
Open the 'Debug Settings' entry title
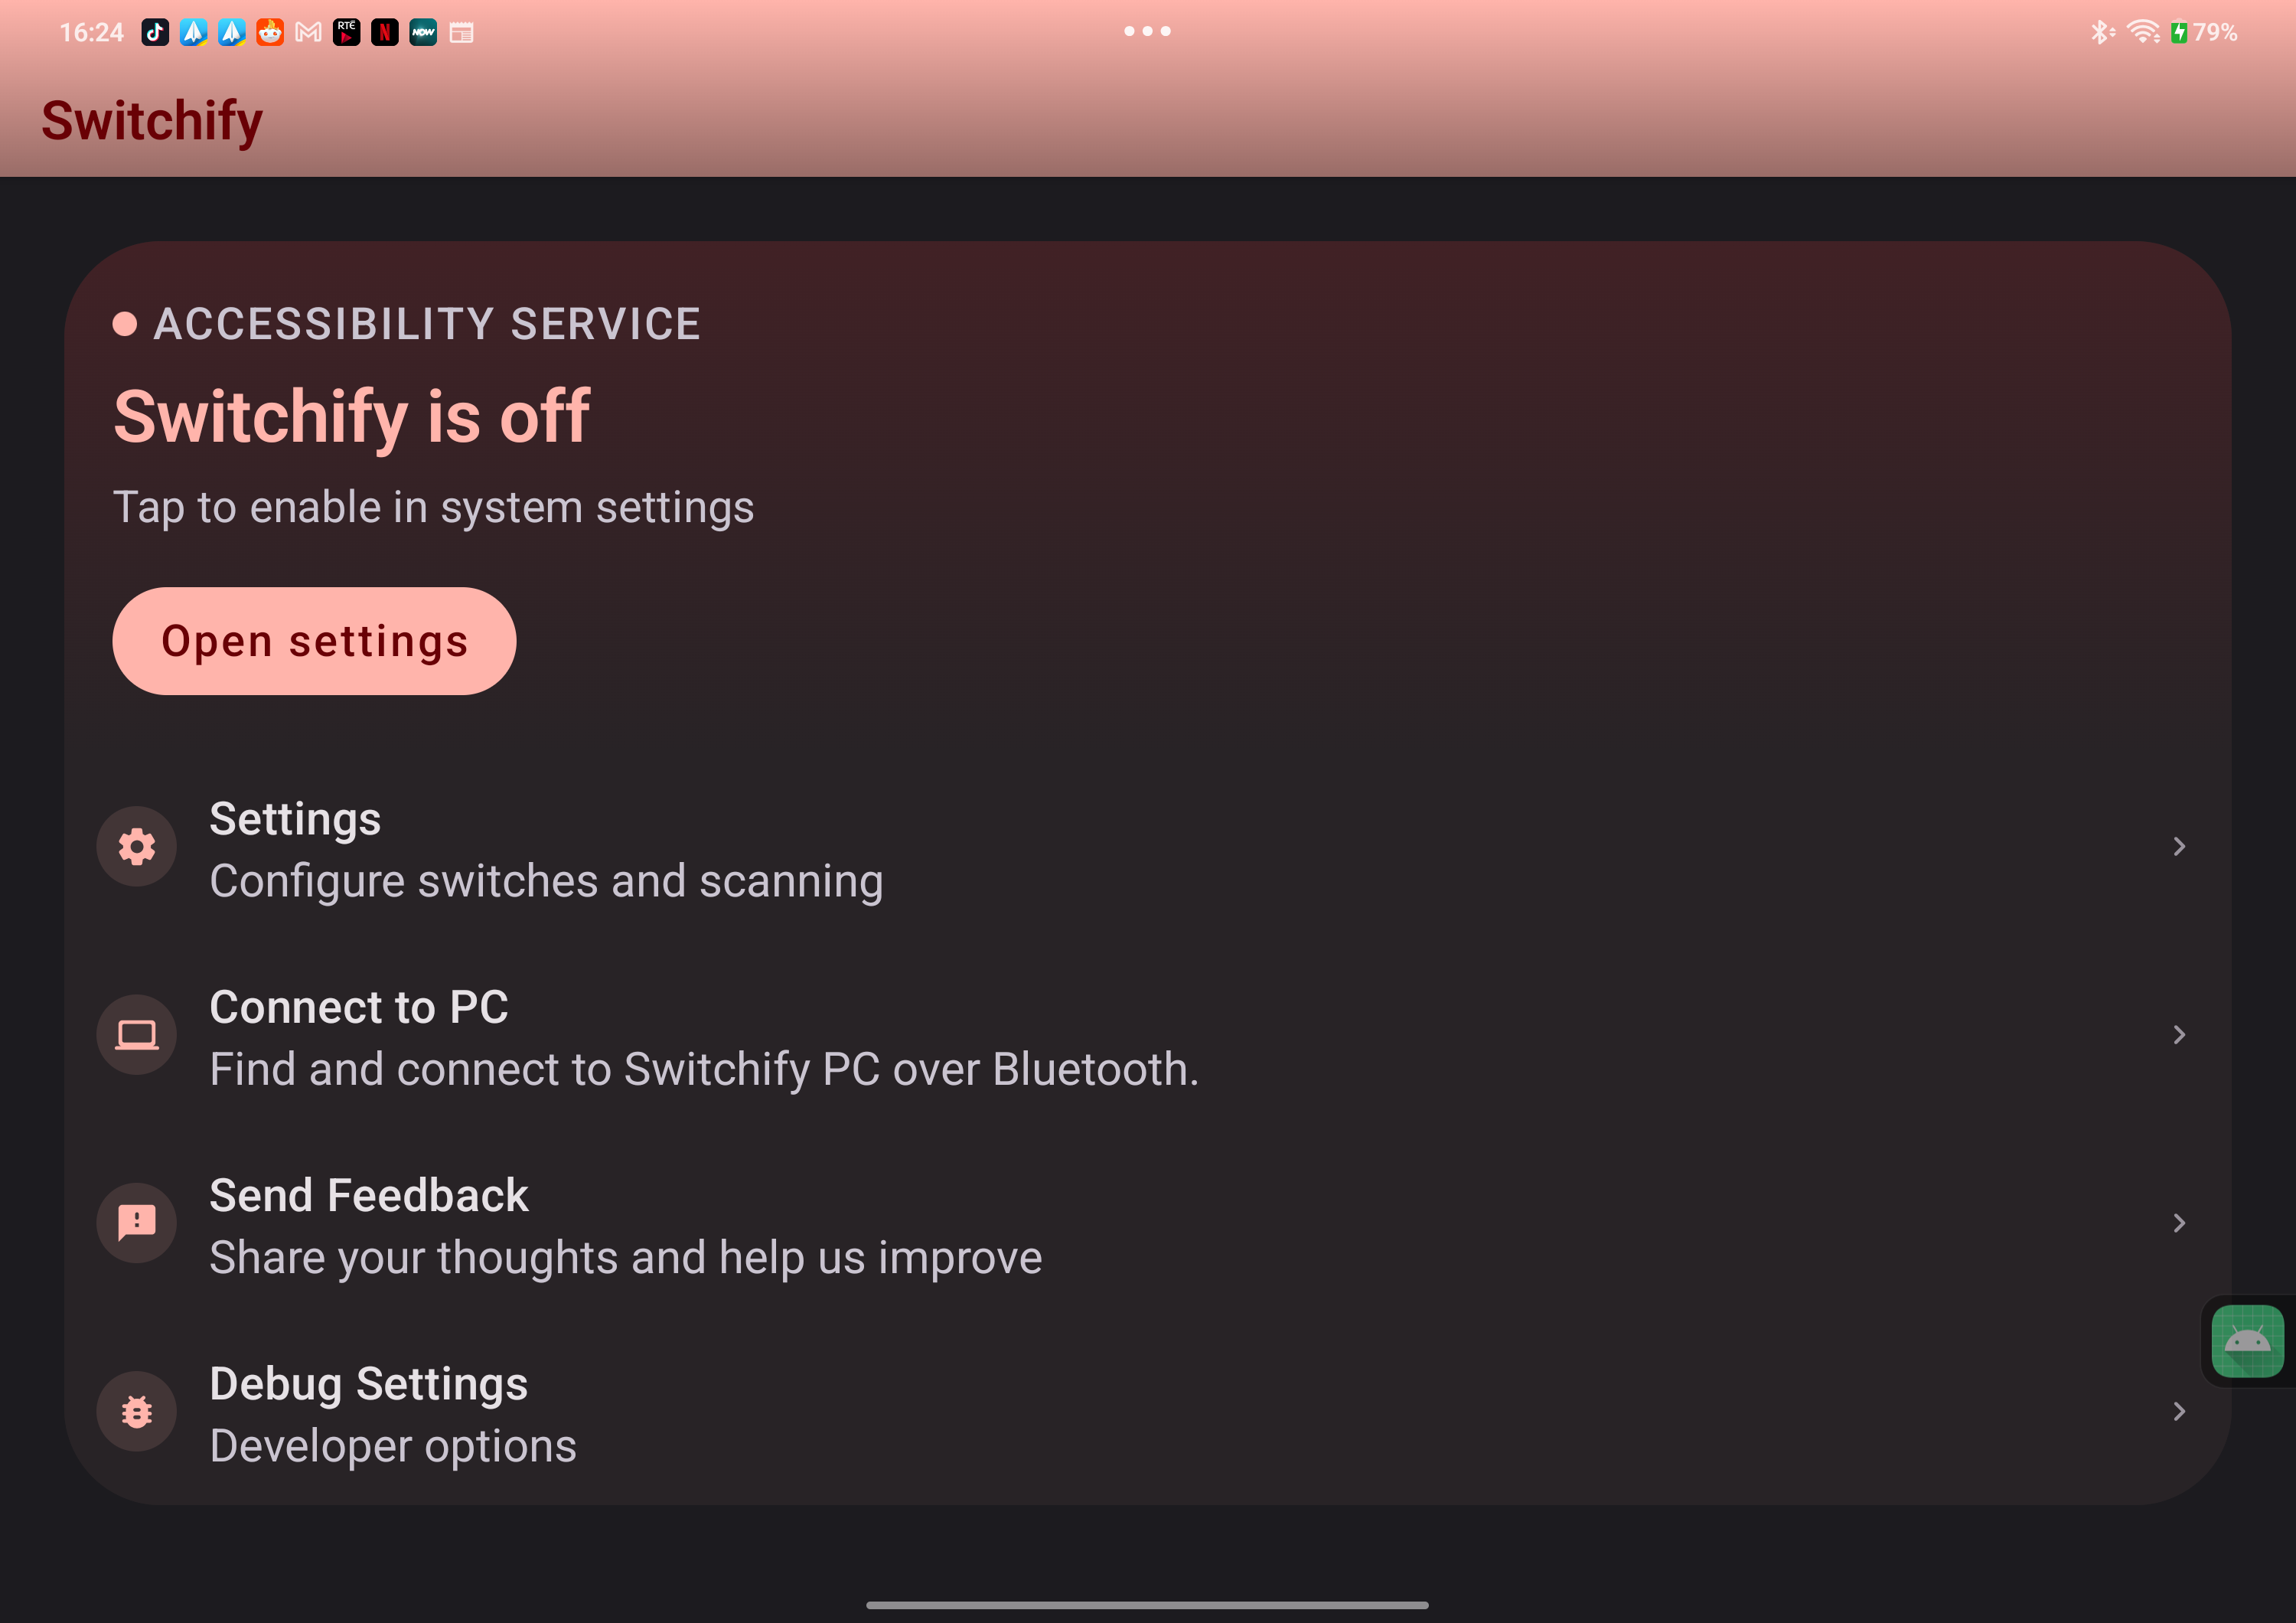point(369,1384)
